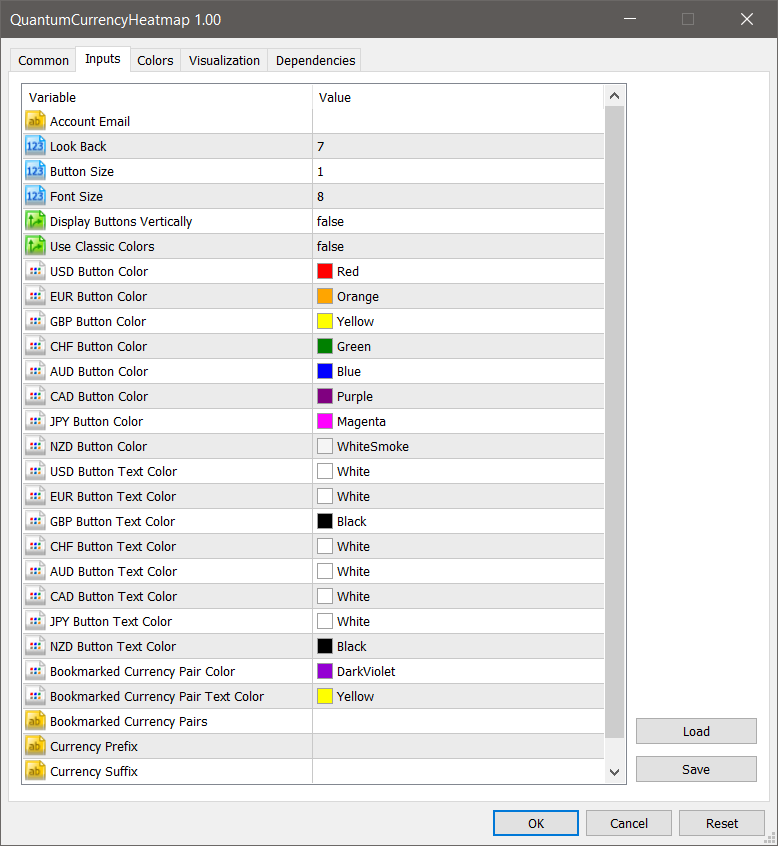Open the EUR Button Color Orange value
Screen dimensions: 778x846
[x=357, y=296]
